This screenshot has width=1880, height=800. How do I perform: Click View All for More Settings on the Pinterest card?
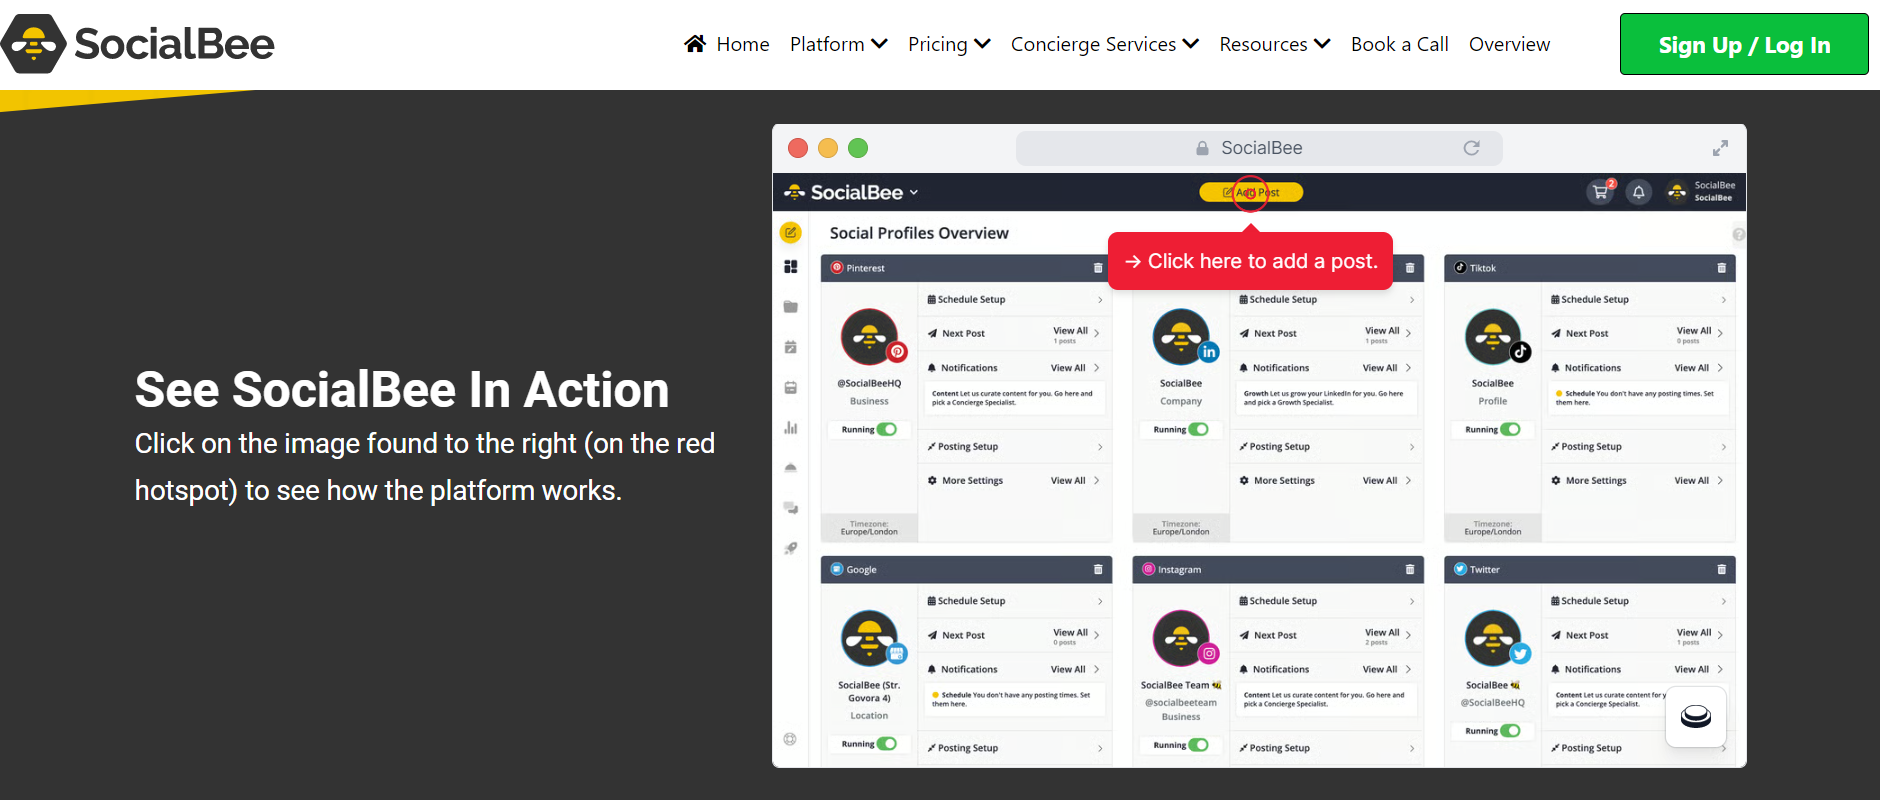(x=1076, y=481)
